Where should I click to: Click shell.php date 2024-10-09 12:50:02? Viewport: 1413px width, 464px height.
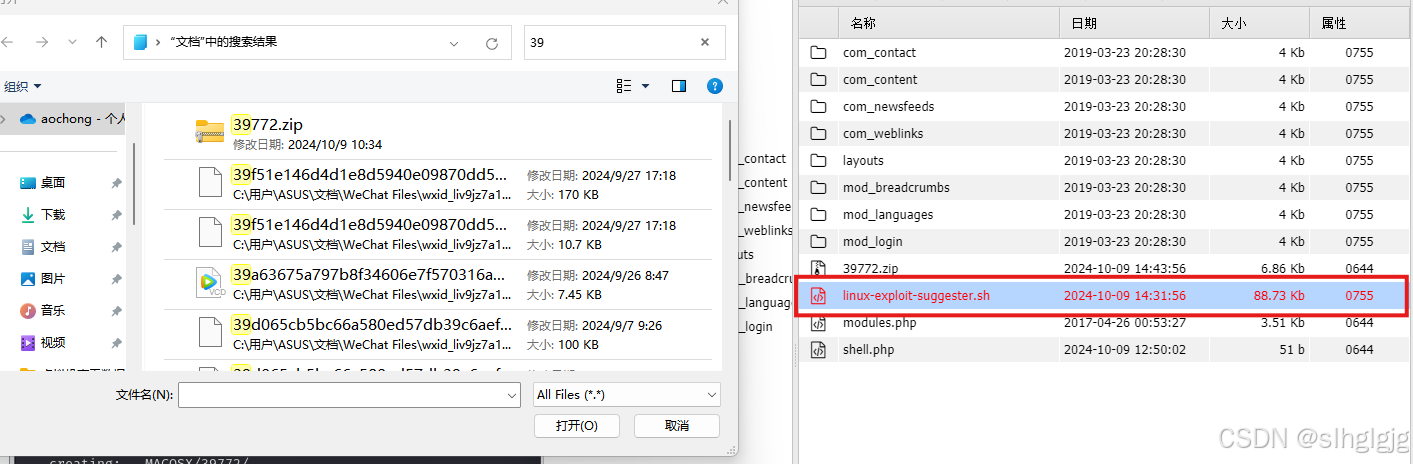click(1125, 349)
